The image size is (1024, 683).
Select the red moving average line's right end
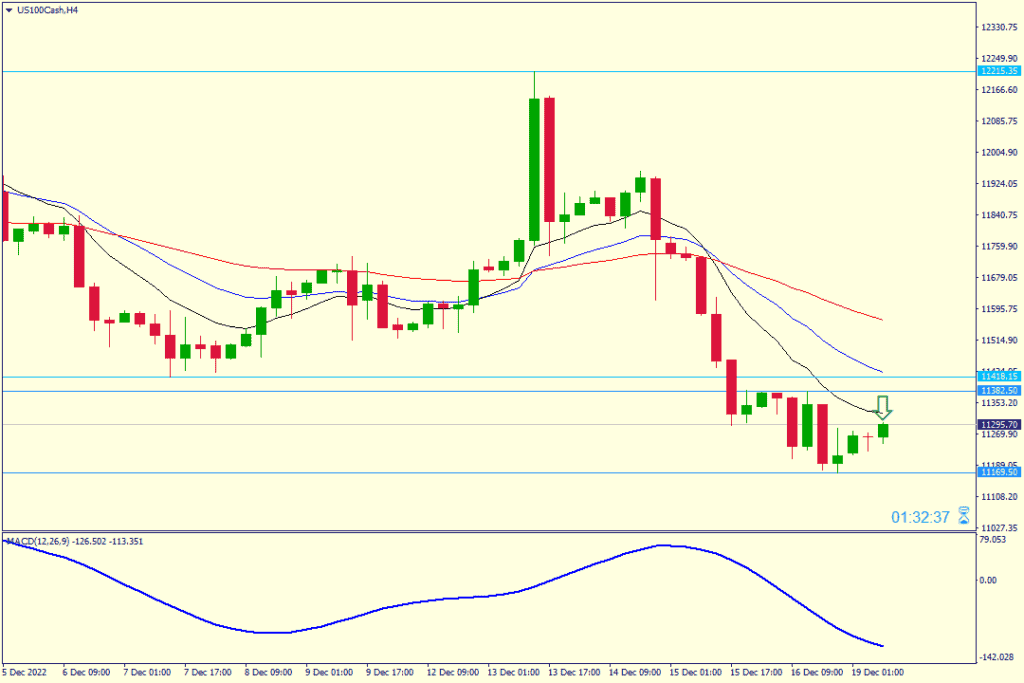[x=879, y=319]
